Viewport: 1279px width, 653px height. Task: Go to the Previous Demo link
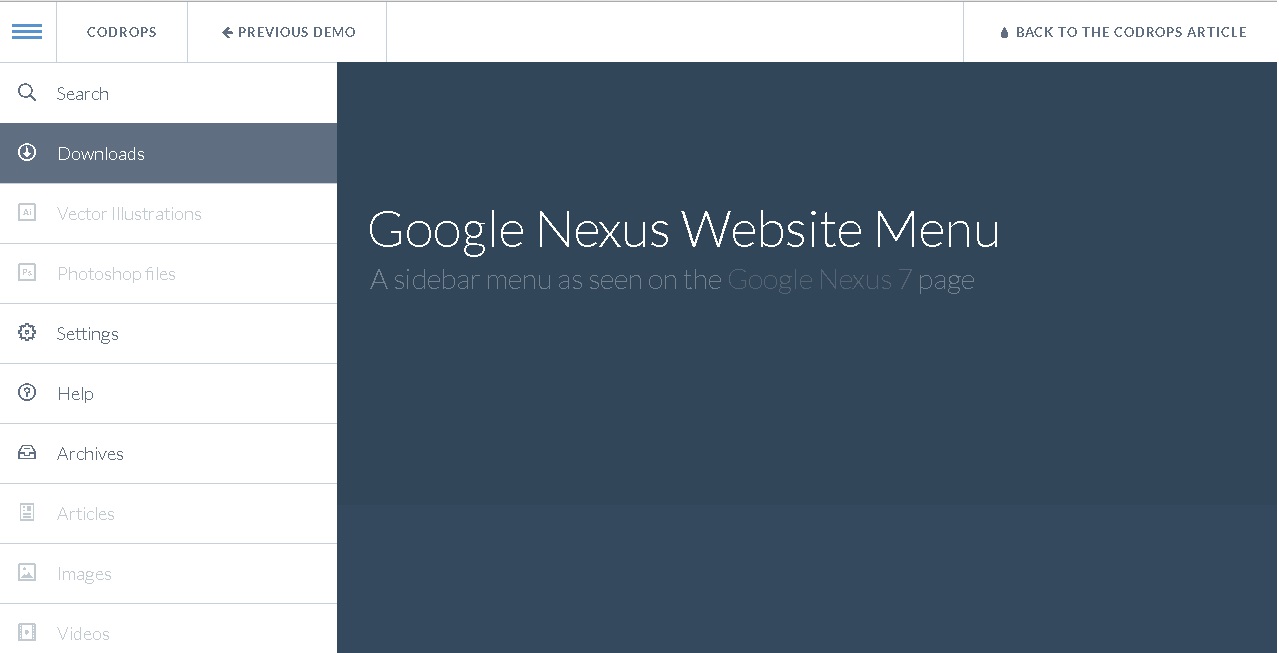click(x=288, y=32)
